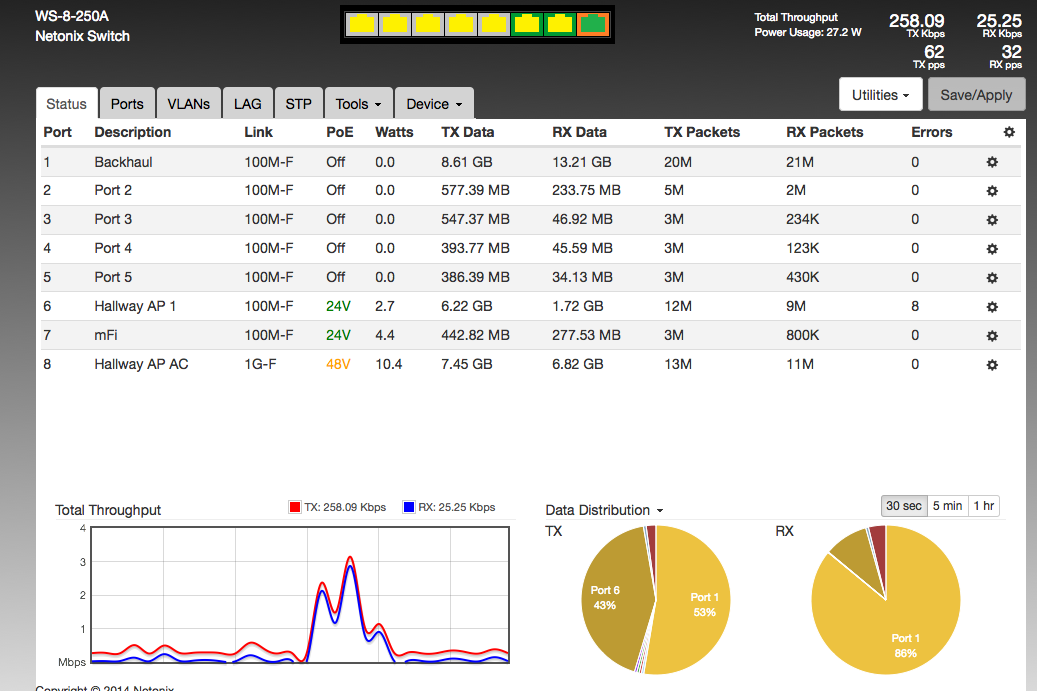Click the first yellow port icon in header

[x=361, y=24]
